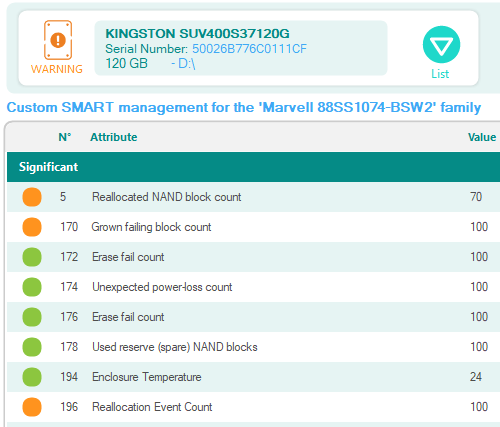
Task: Click the N° column header
Action: [65, 137]
